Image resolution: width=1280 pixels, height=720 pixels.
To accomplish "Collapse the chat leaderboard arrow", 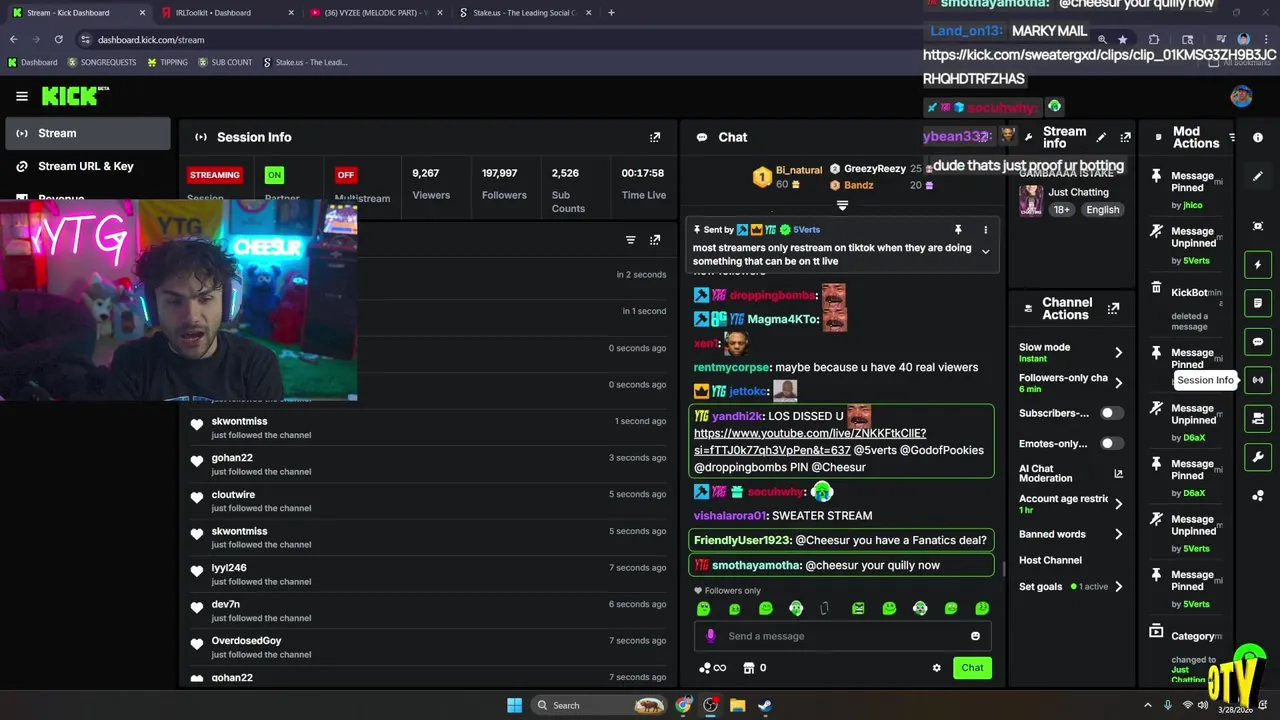I will tap(842, 205).
